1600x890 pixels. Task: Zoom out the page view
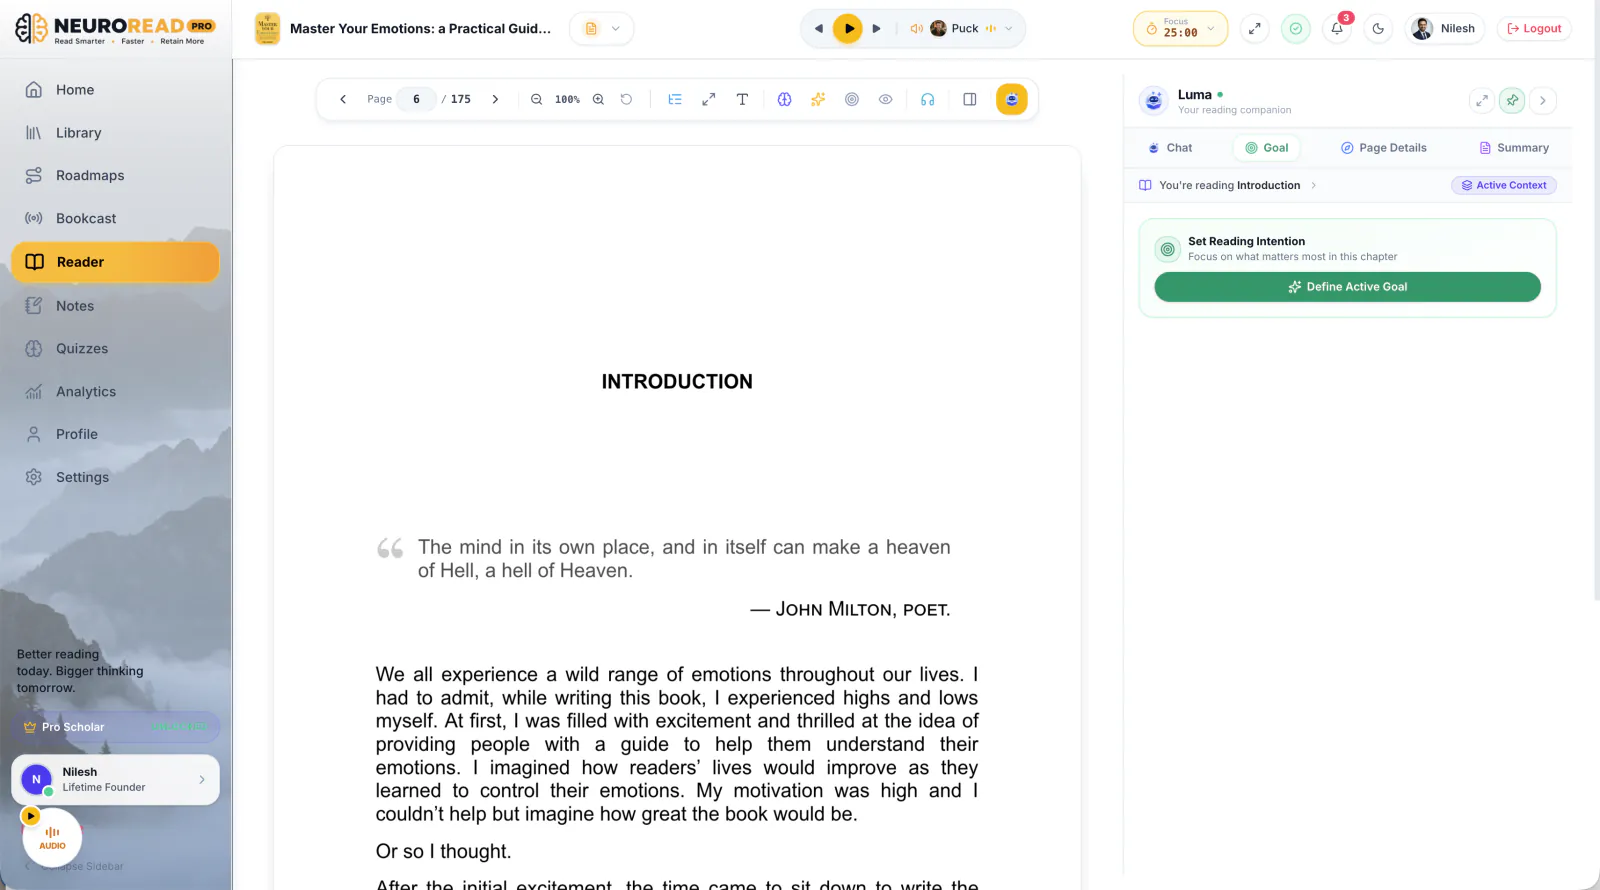click(536, 100)
